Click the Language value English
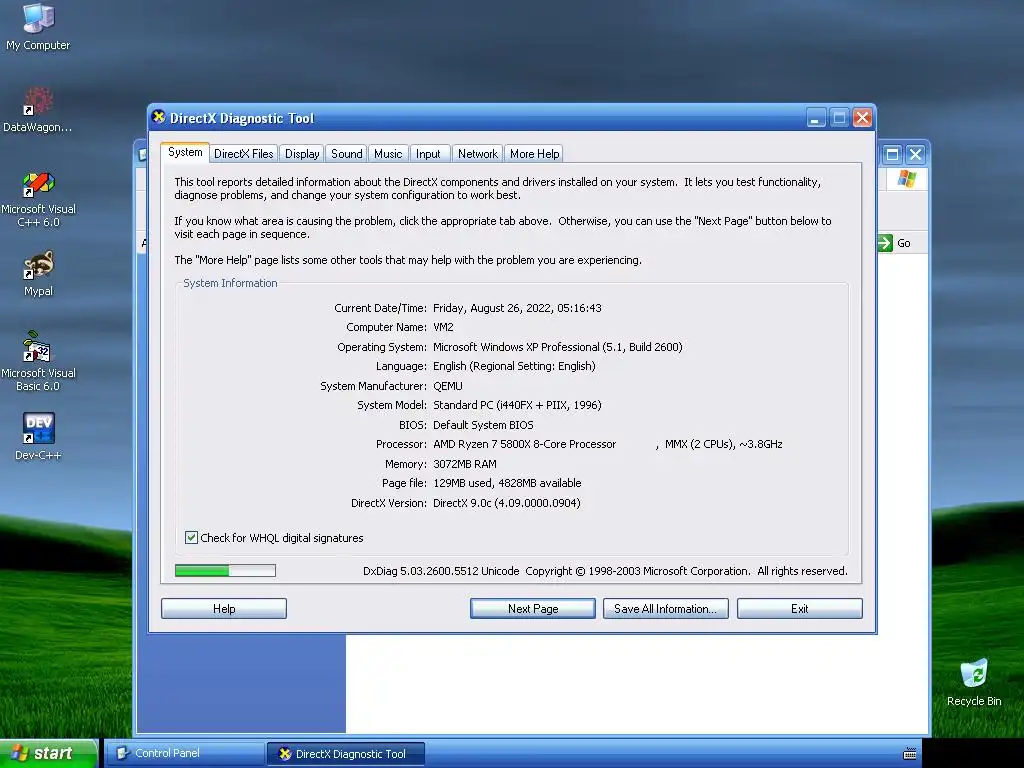 click(515, 366)
